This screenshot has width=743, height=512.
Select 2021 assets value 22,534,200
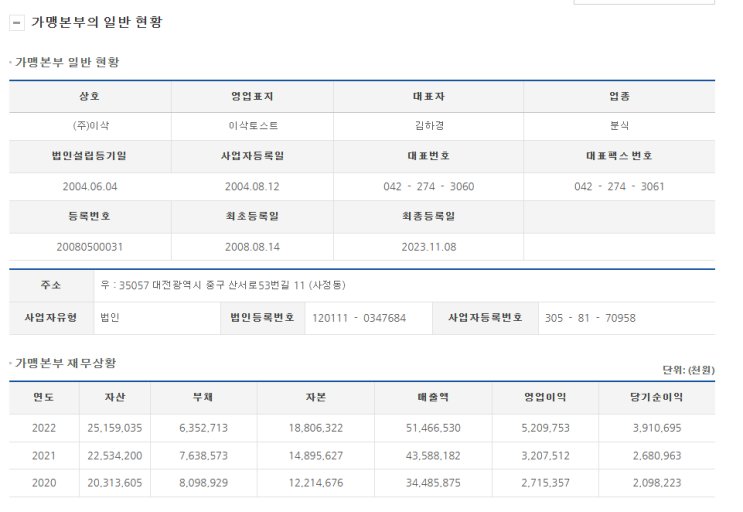pos(115,456)
